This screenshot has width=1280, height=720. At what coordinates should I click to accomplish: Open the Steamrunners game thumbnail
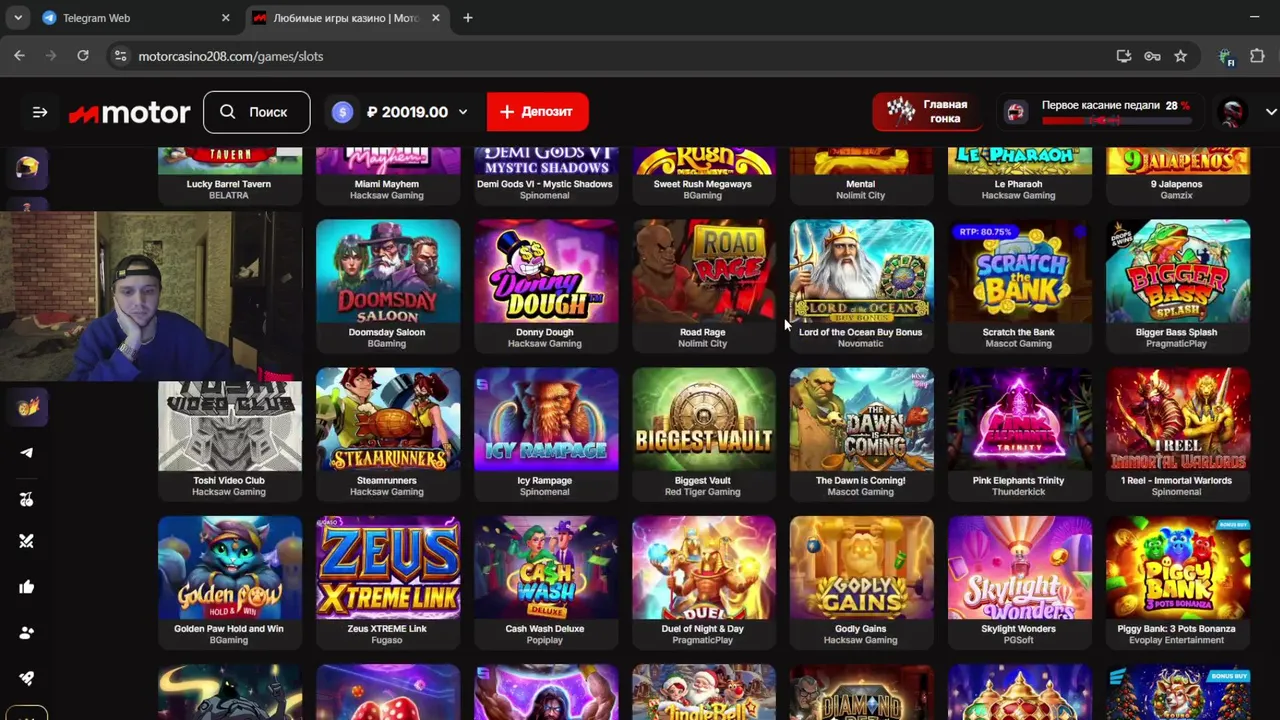388,420
